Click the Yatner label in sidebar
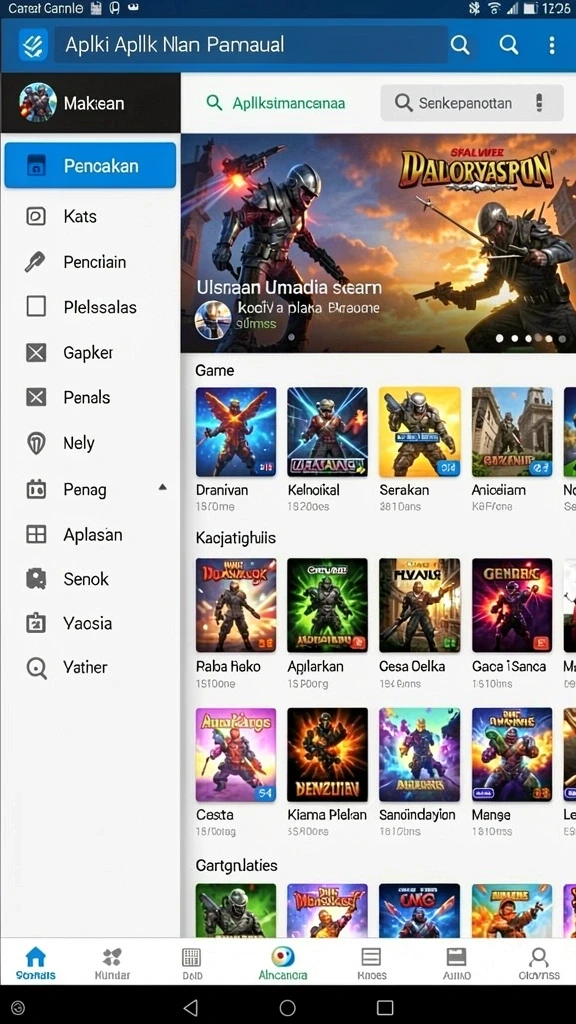 point(86,667)
